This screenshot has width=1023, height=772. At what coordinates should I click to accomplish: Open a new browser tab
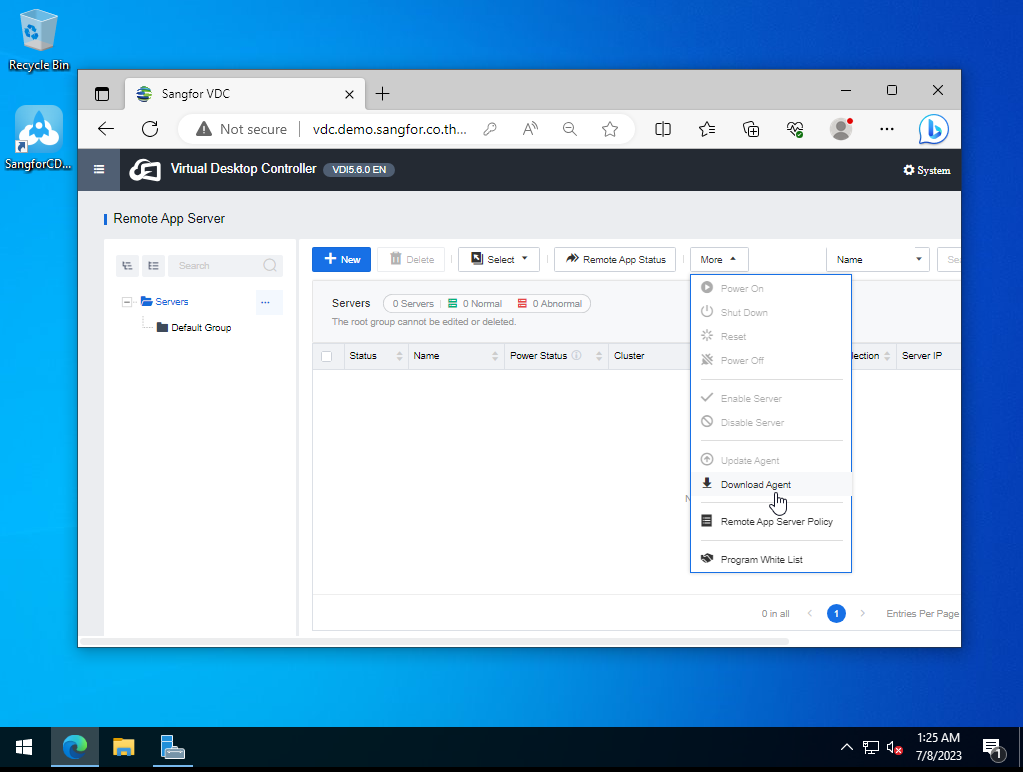tap(382, 94)
